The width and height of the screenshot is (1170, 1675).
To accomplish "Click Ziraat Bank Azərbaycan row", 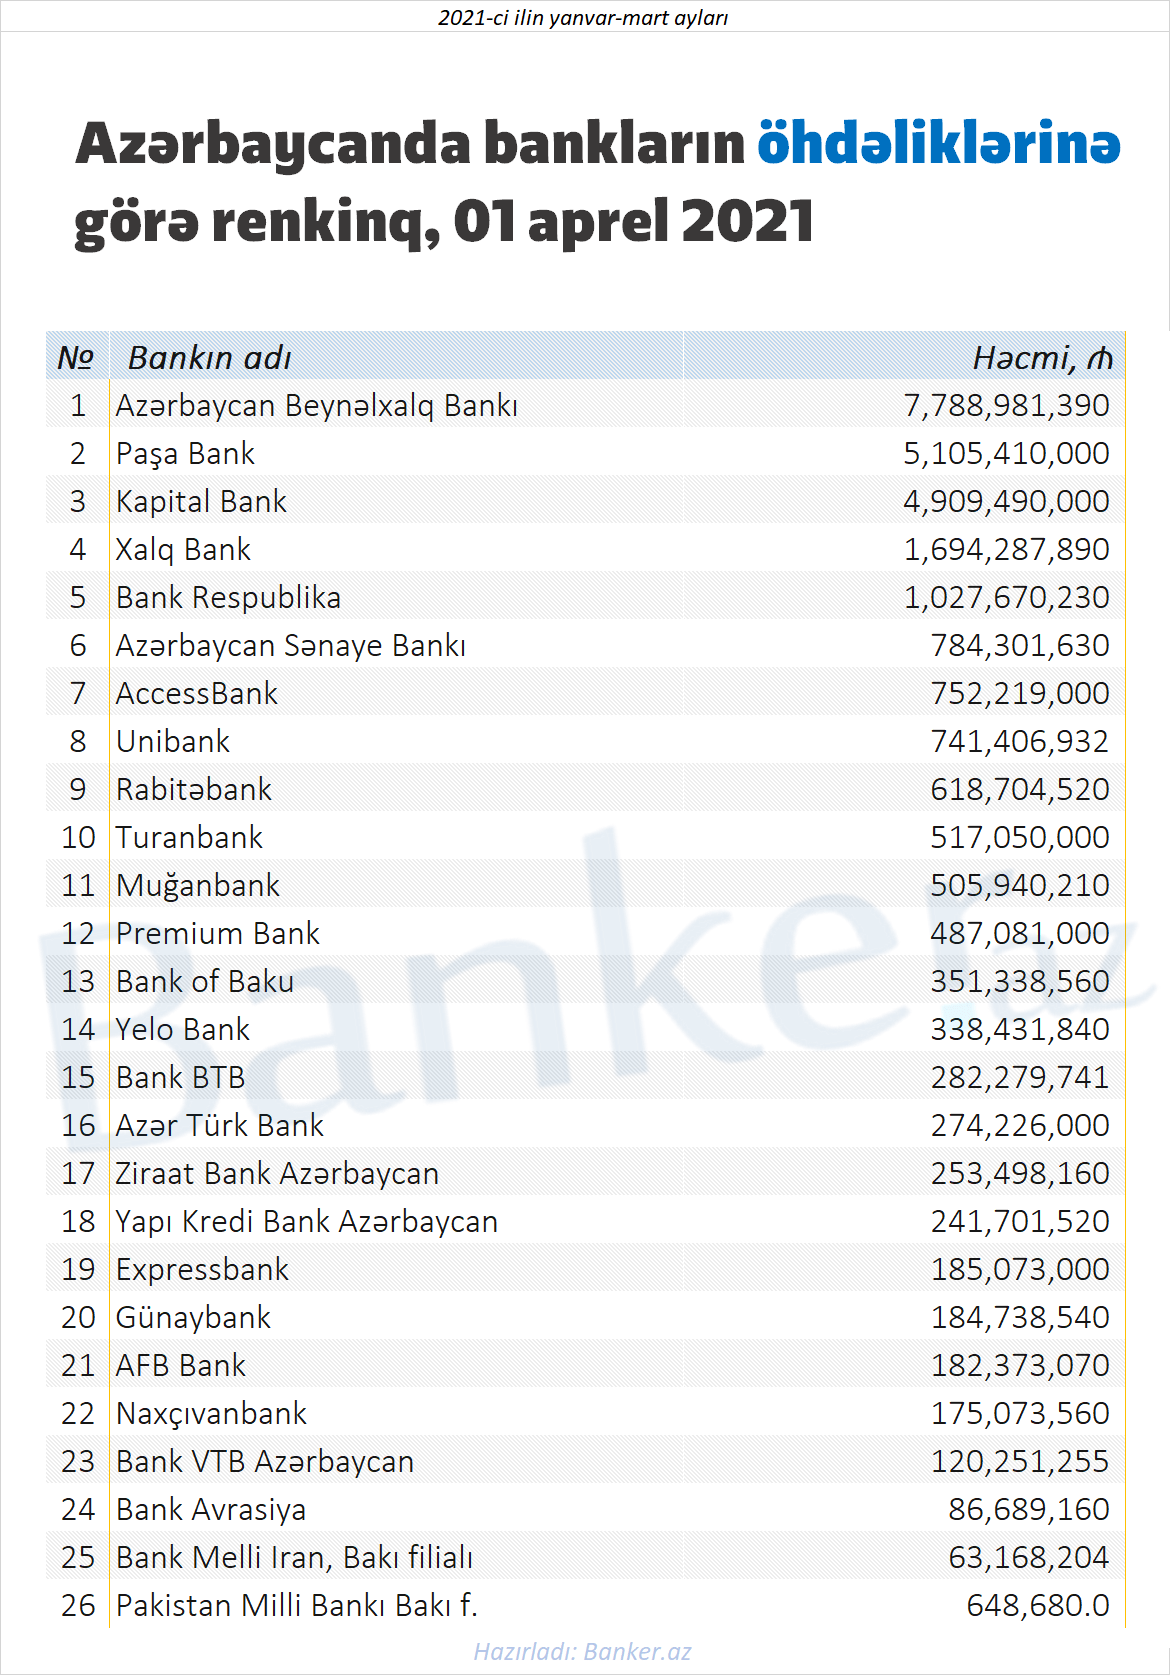I will tap(585, 1173).
